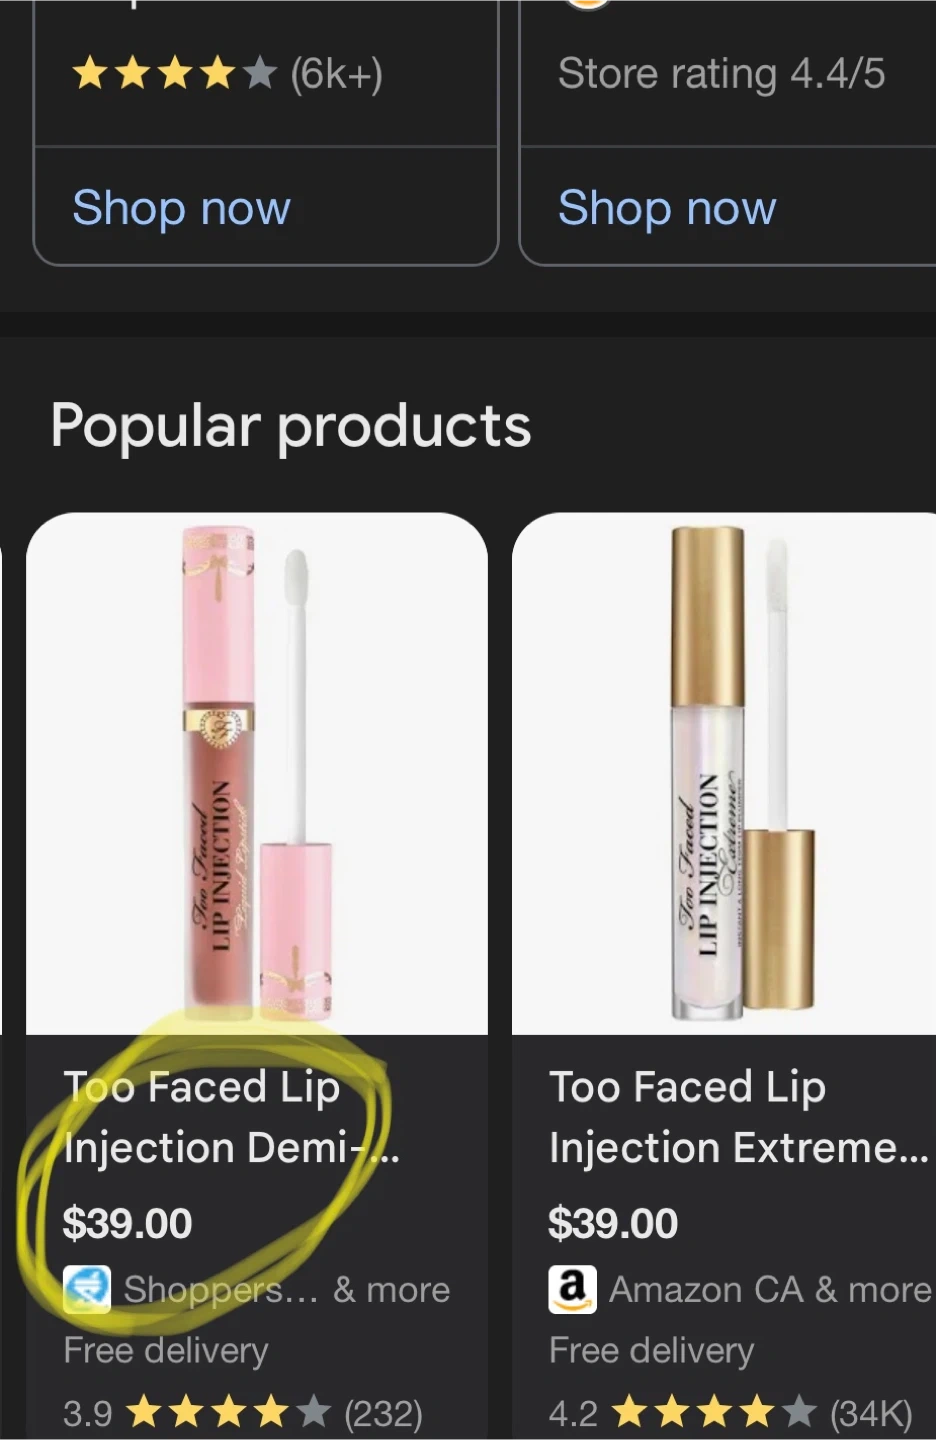Tap the 4.2 star rating stars
The height and width of the screenshot is (1440, 936).
(714, 1412)
